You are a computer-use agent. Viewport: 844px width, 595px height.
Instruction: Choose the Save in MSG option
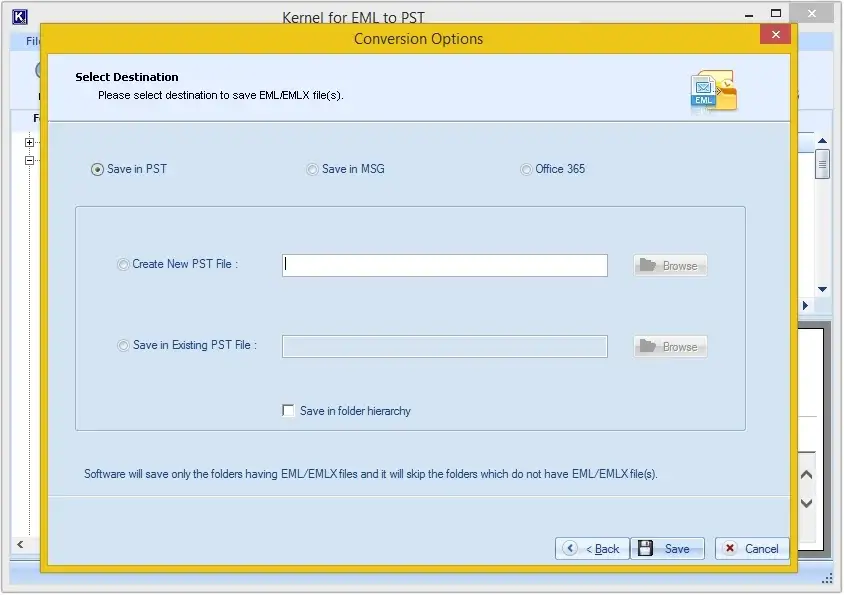coord(312,170)
